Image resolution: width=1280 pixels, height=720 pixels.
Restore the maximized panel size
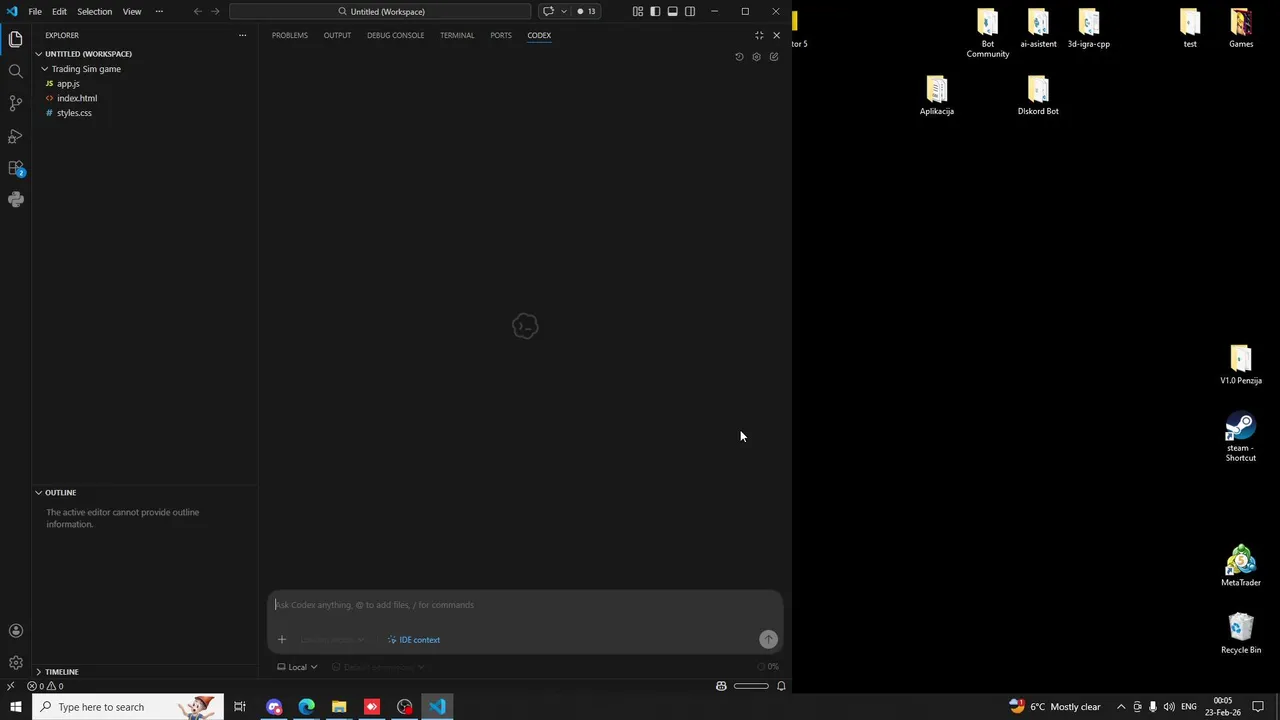[x=759, y=35]
